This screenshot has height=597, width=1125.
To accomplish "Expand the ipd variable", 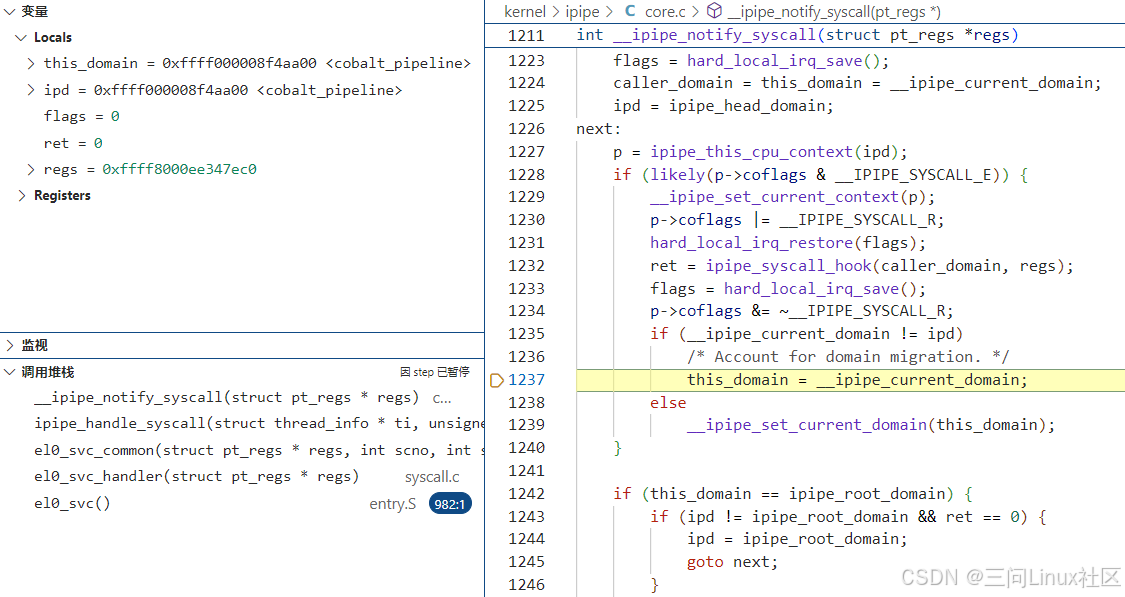I will click(30, 90).
